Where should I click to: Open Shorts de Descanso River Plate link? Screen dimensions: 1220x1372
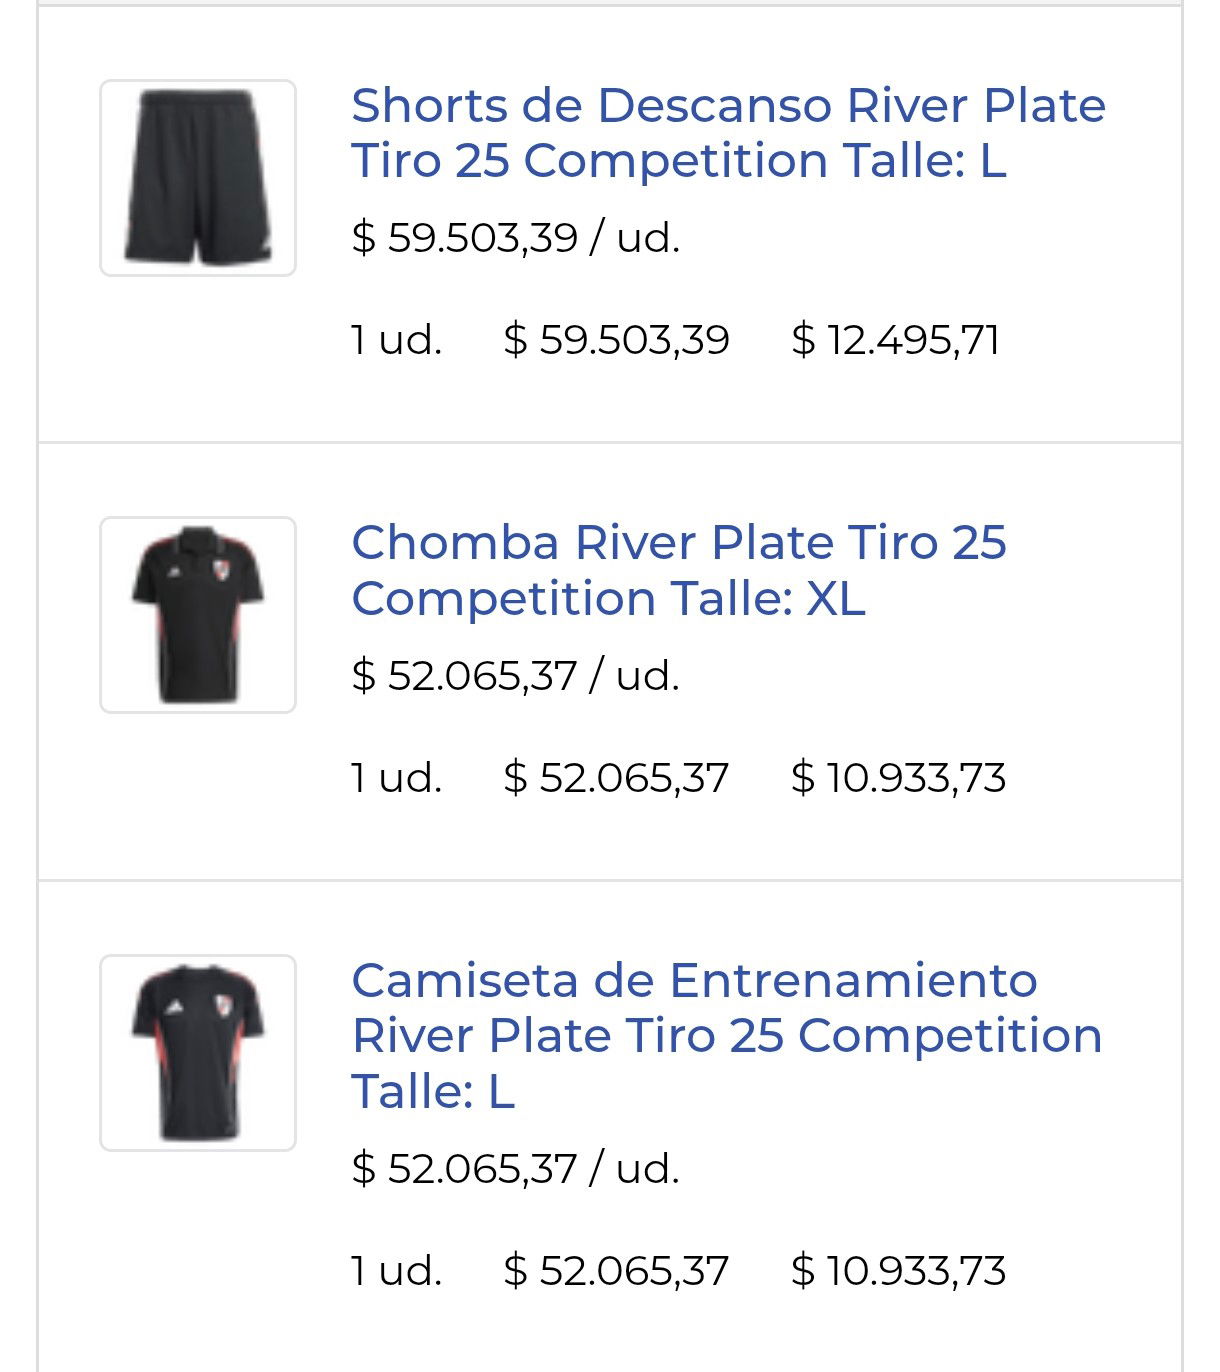coord(728,133)
